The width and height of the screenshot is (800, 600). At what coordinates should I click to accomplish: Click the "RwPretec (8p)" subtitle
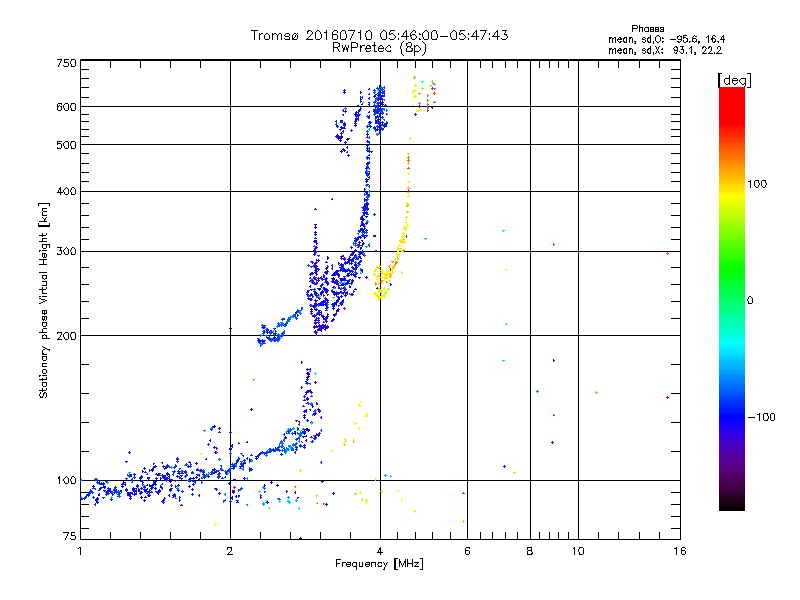pos(379,48)
